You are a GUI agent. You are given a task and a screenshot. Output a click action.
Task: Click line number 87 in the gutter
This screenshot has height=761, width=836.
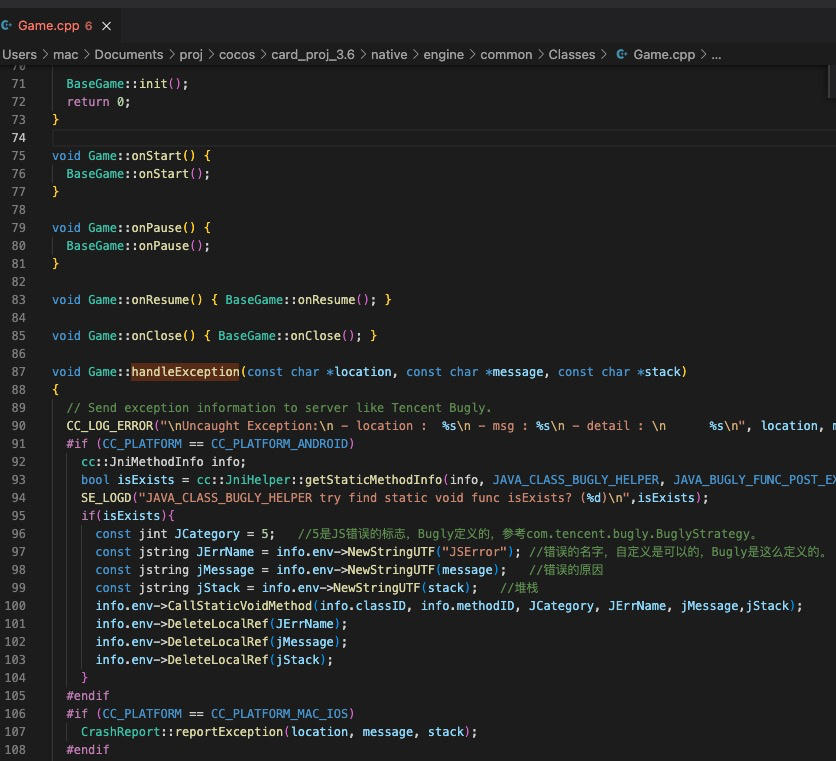pyautogui.click(x=17, y=372)
